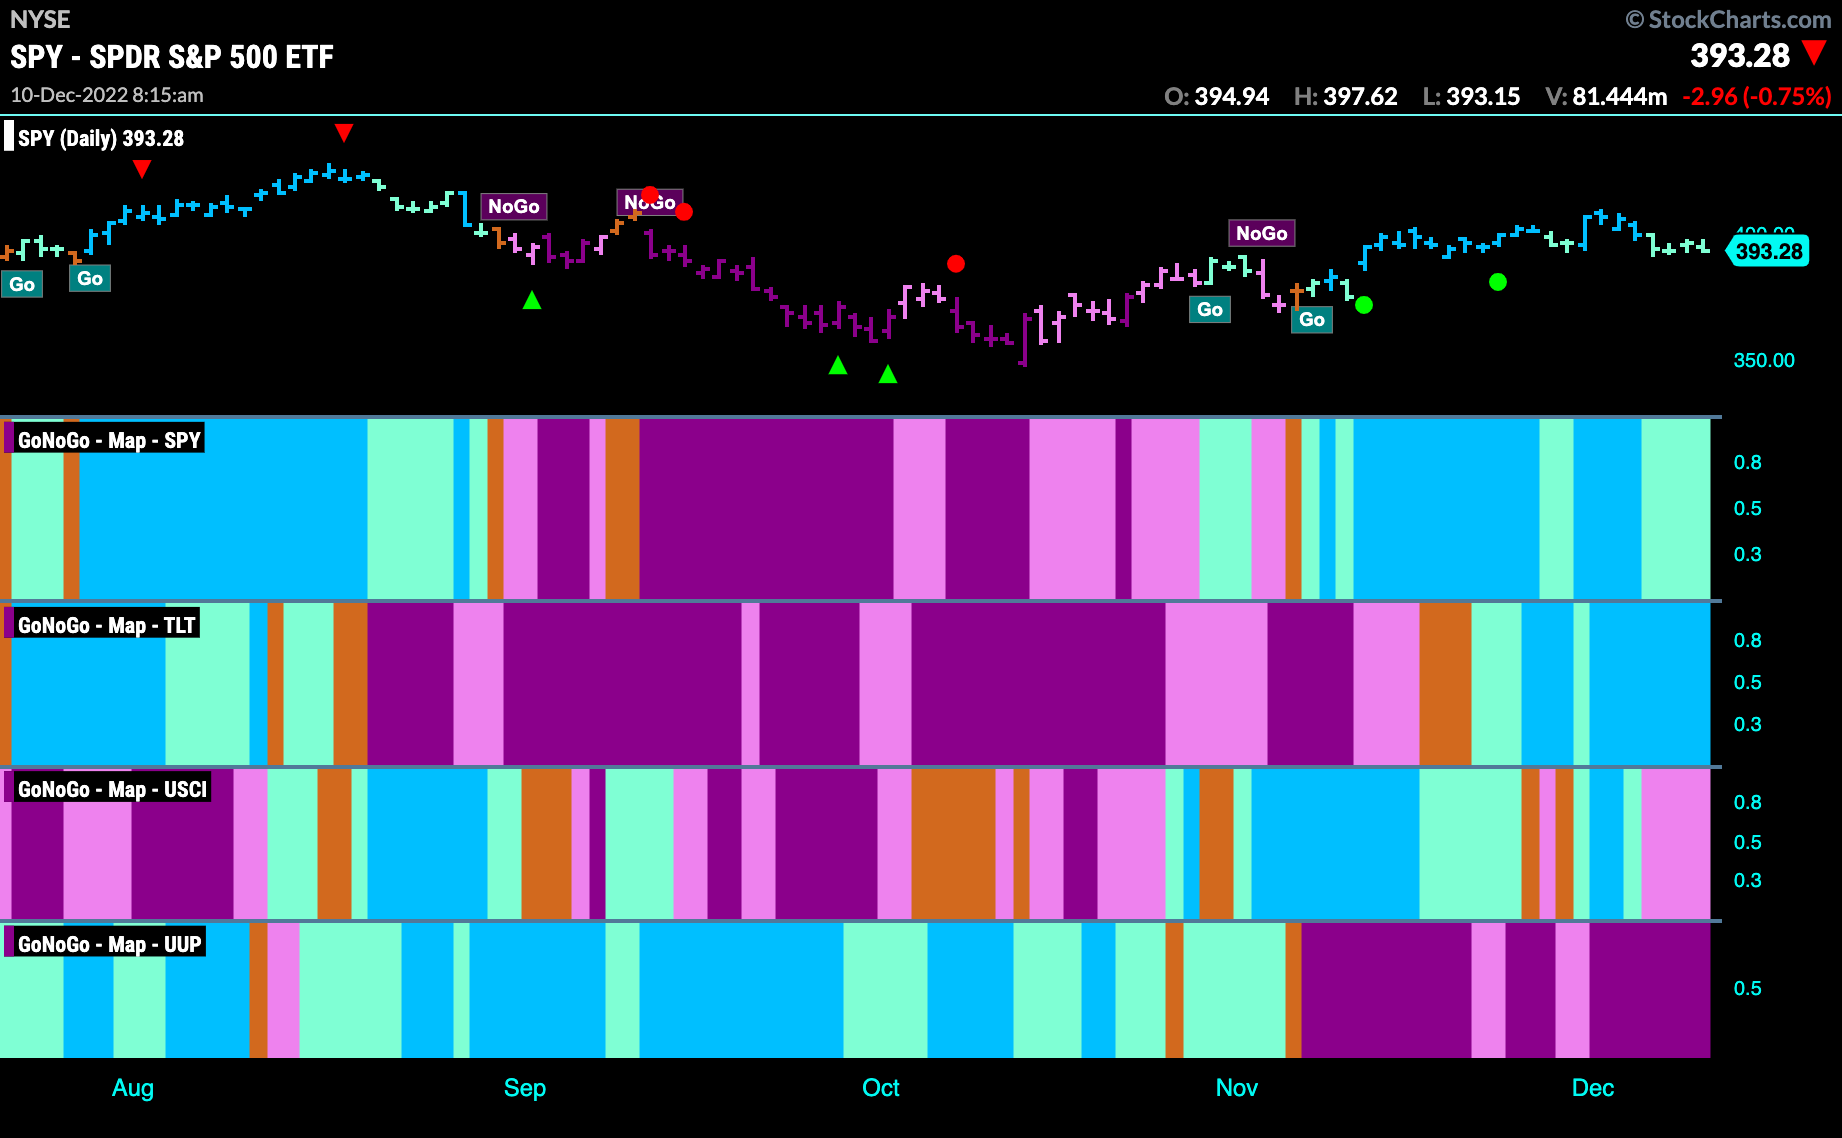
Task: Click the widest orange band in the USCI map
Action: click(954, 844)
